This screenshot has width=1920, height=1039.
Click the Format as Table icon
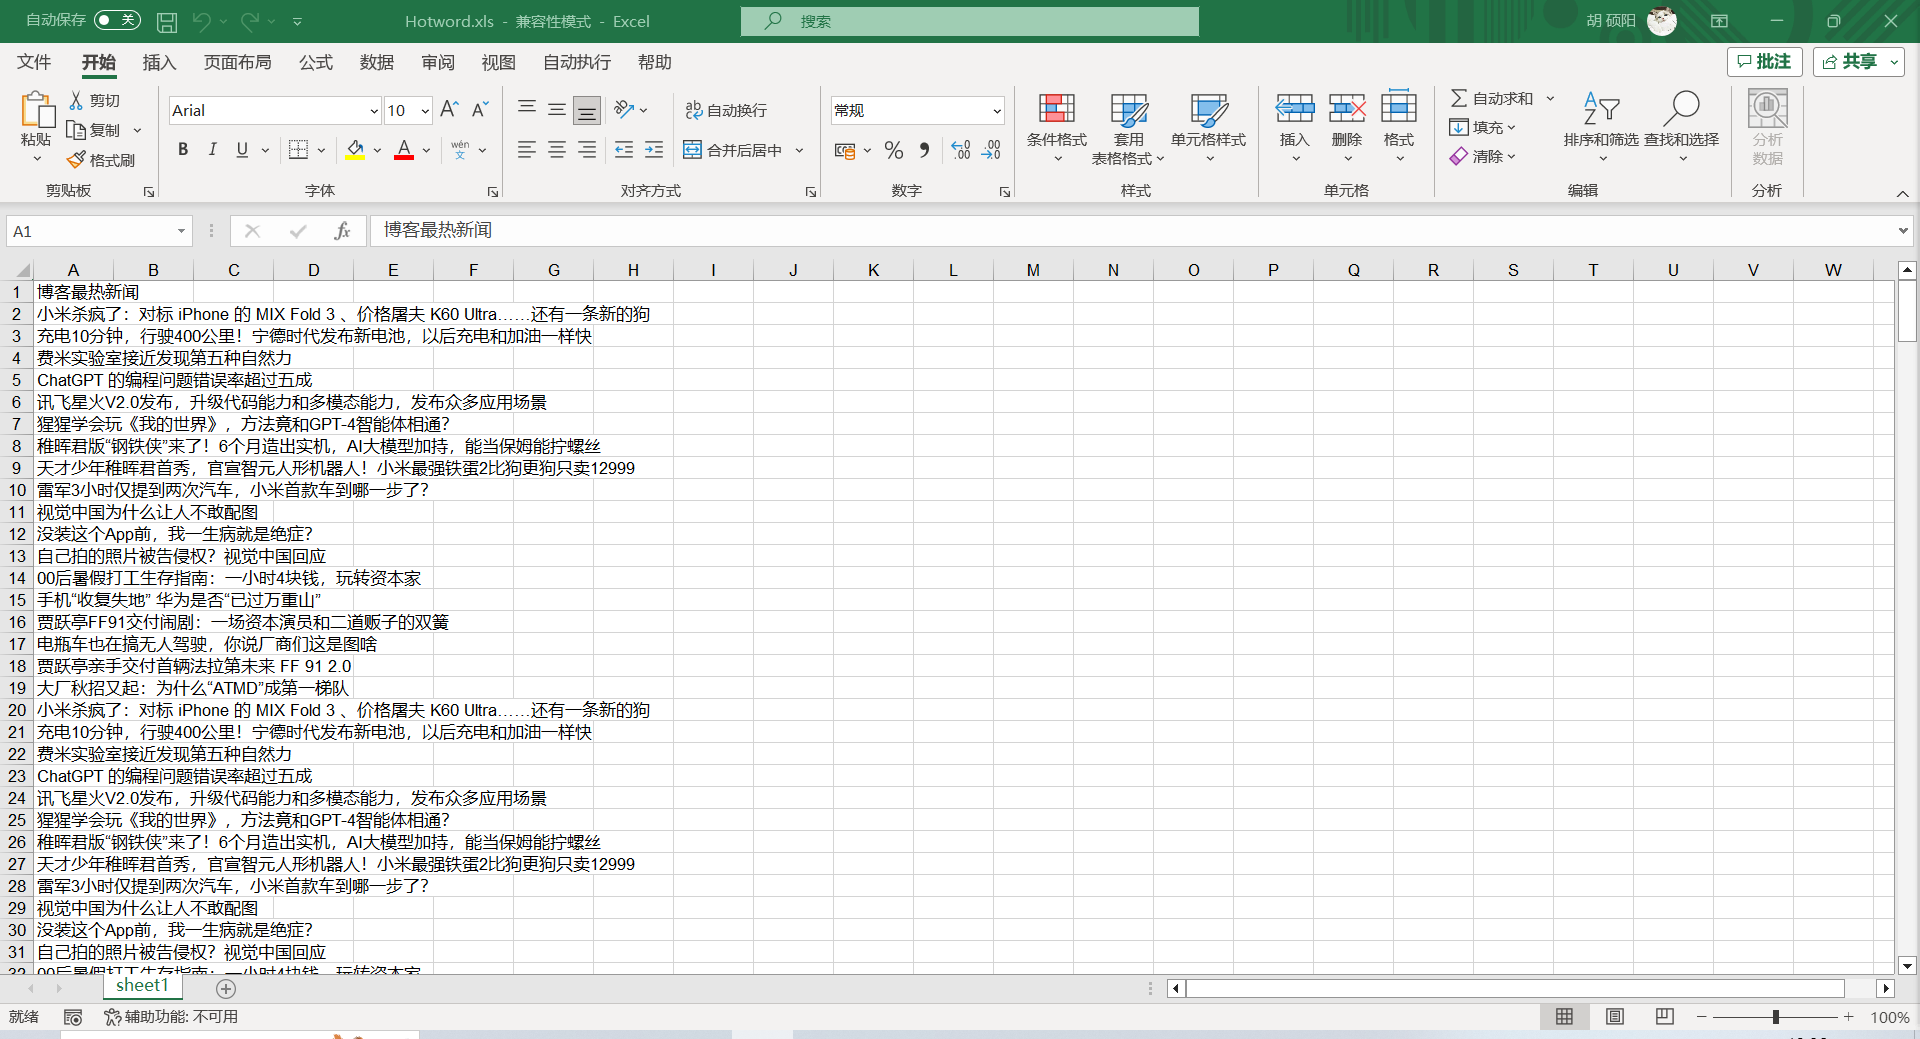[1129, 109]
